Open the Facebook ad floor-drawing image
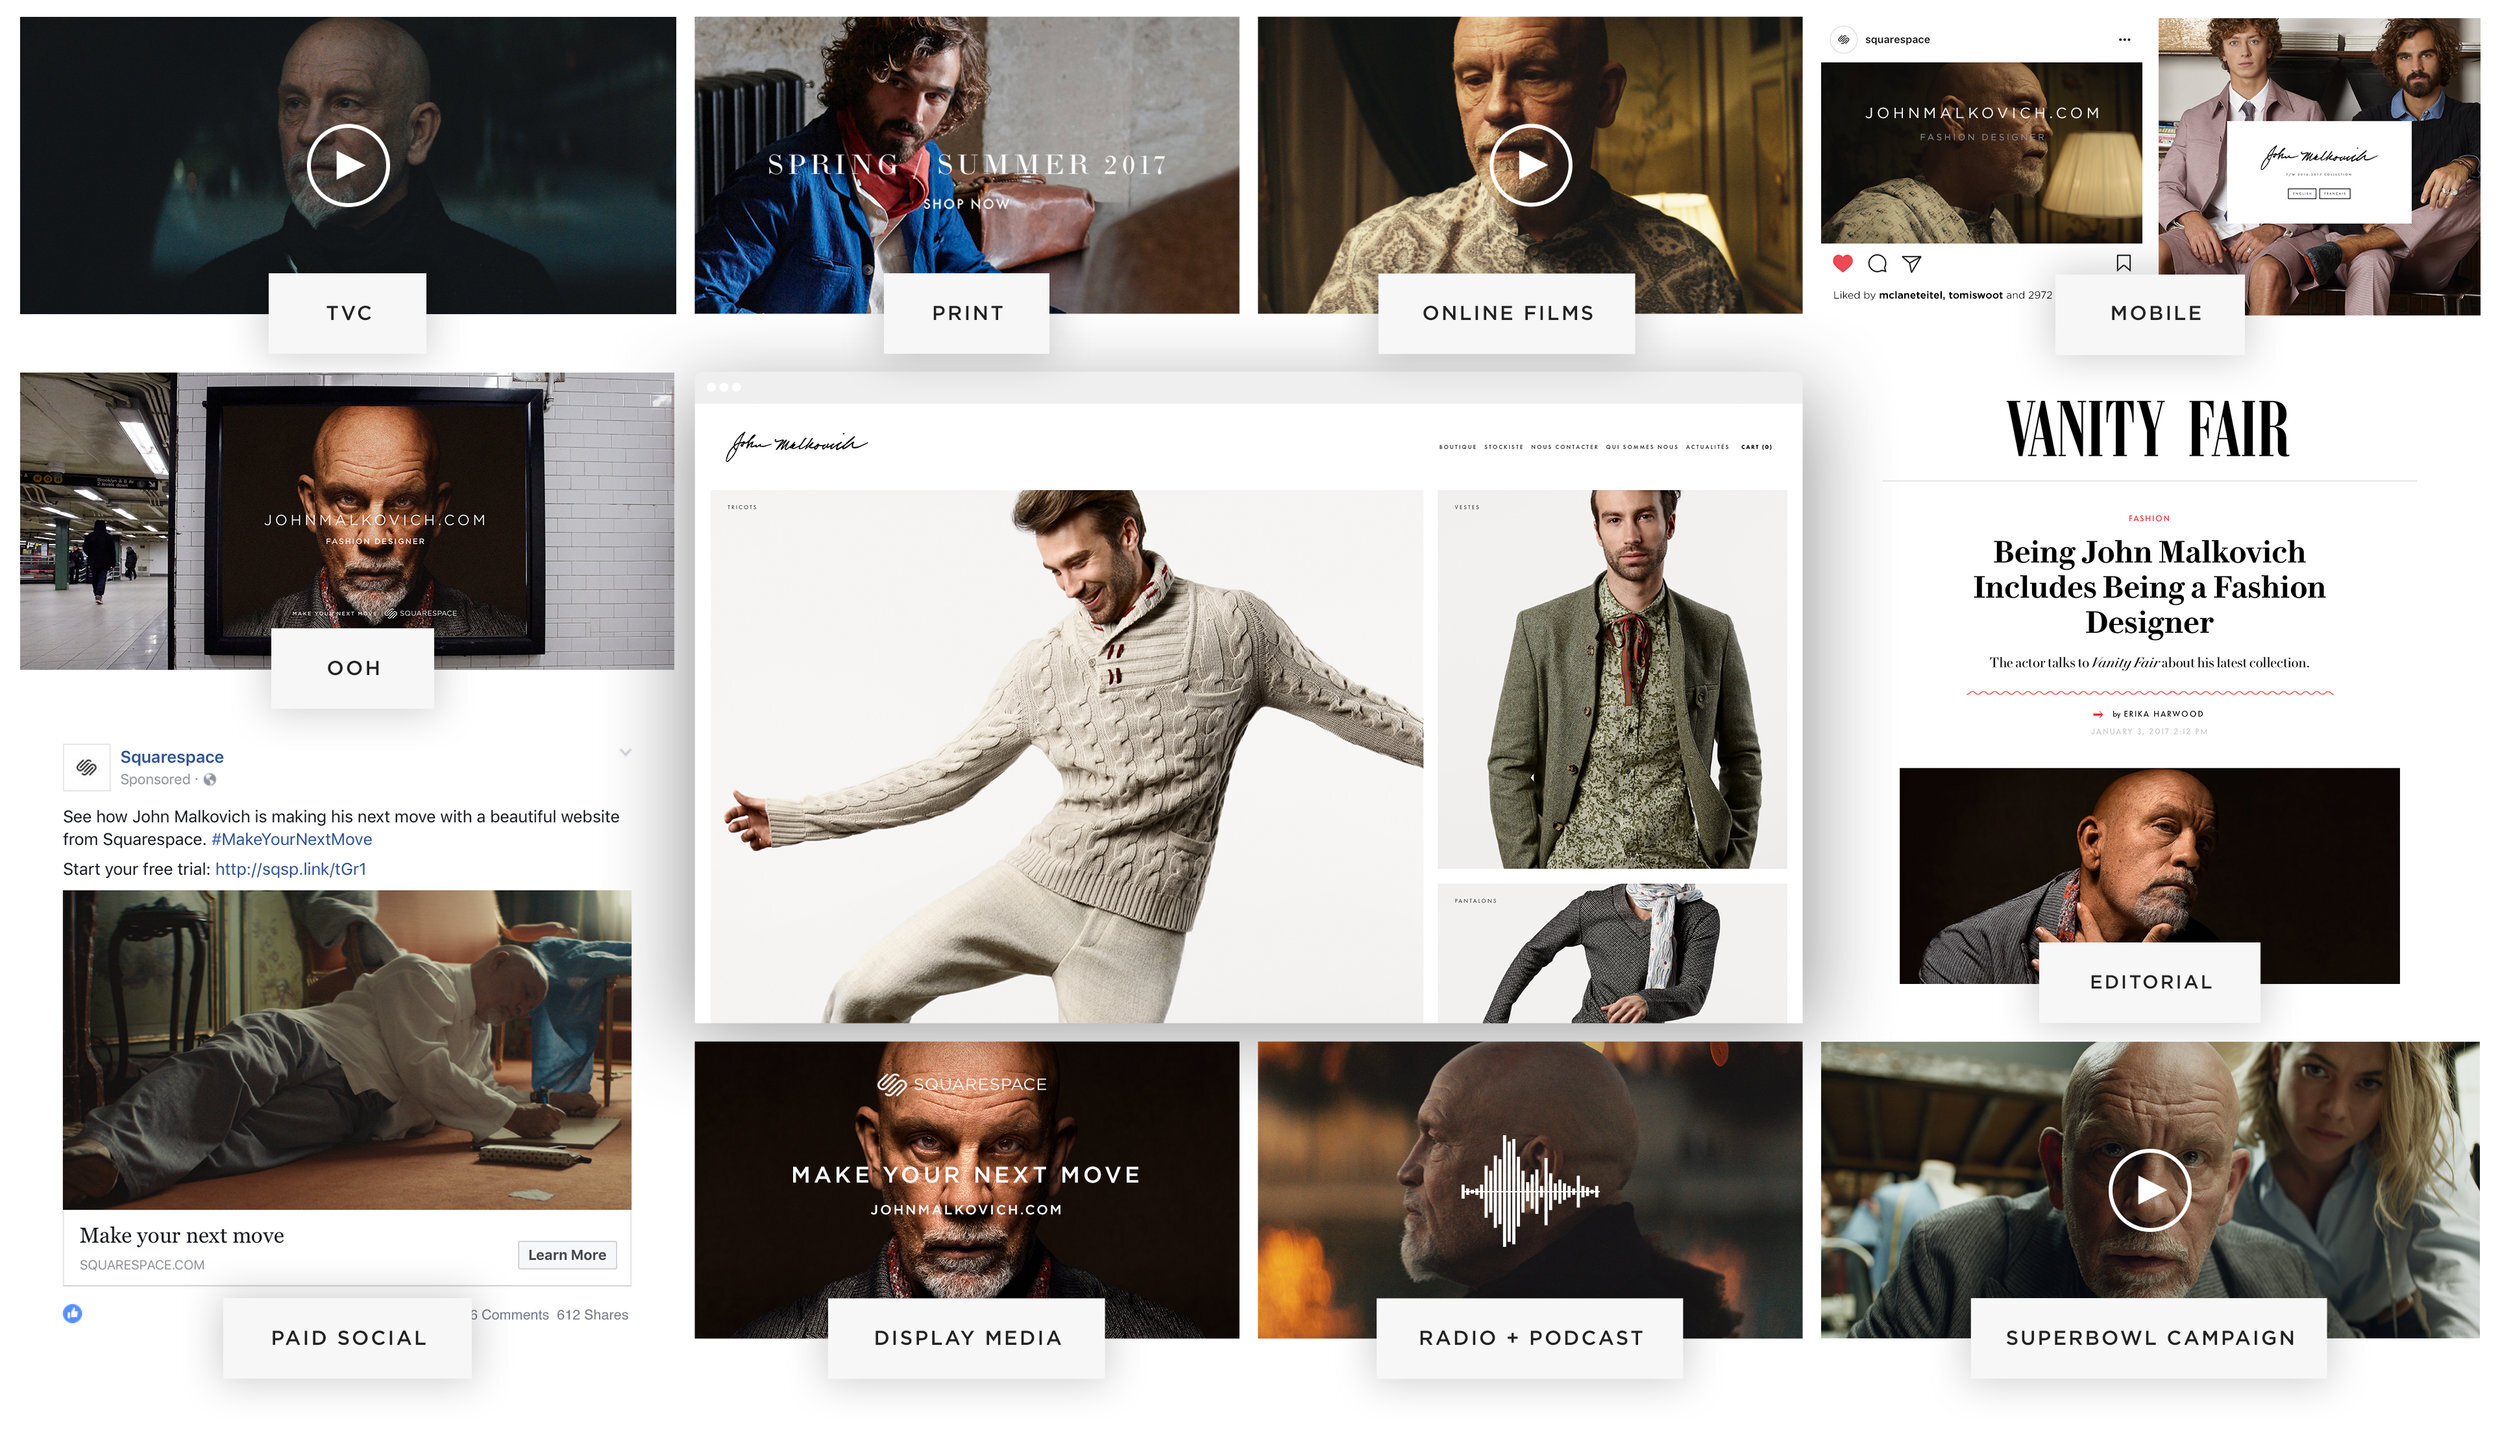The image size is (2500, 1450). 347,1050
